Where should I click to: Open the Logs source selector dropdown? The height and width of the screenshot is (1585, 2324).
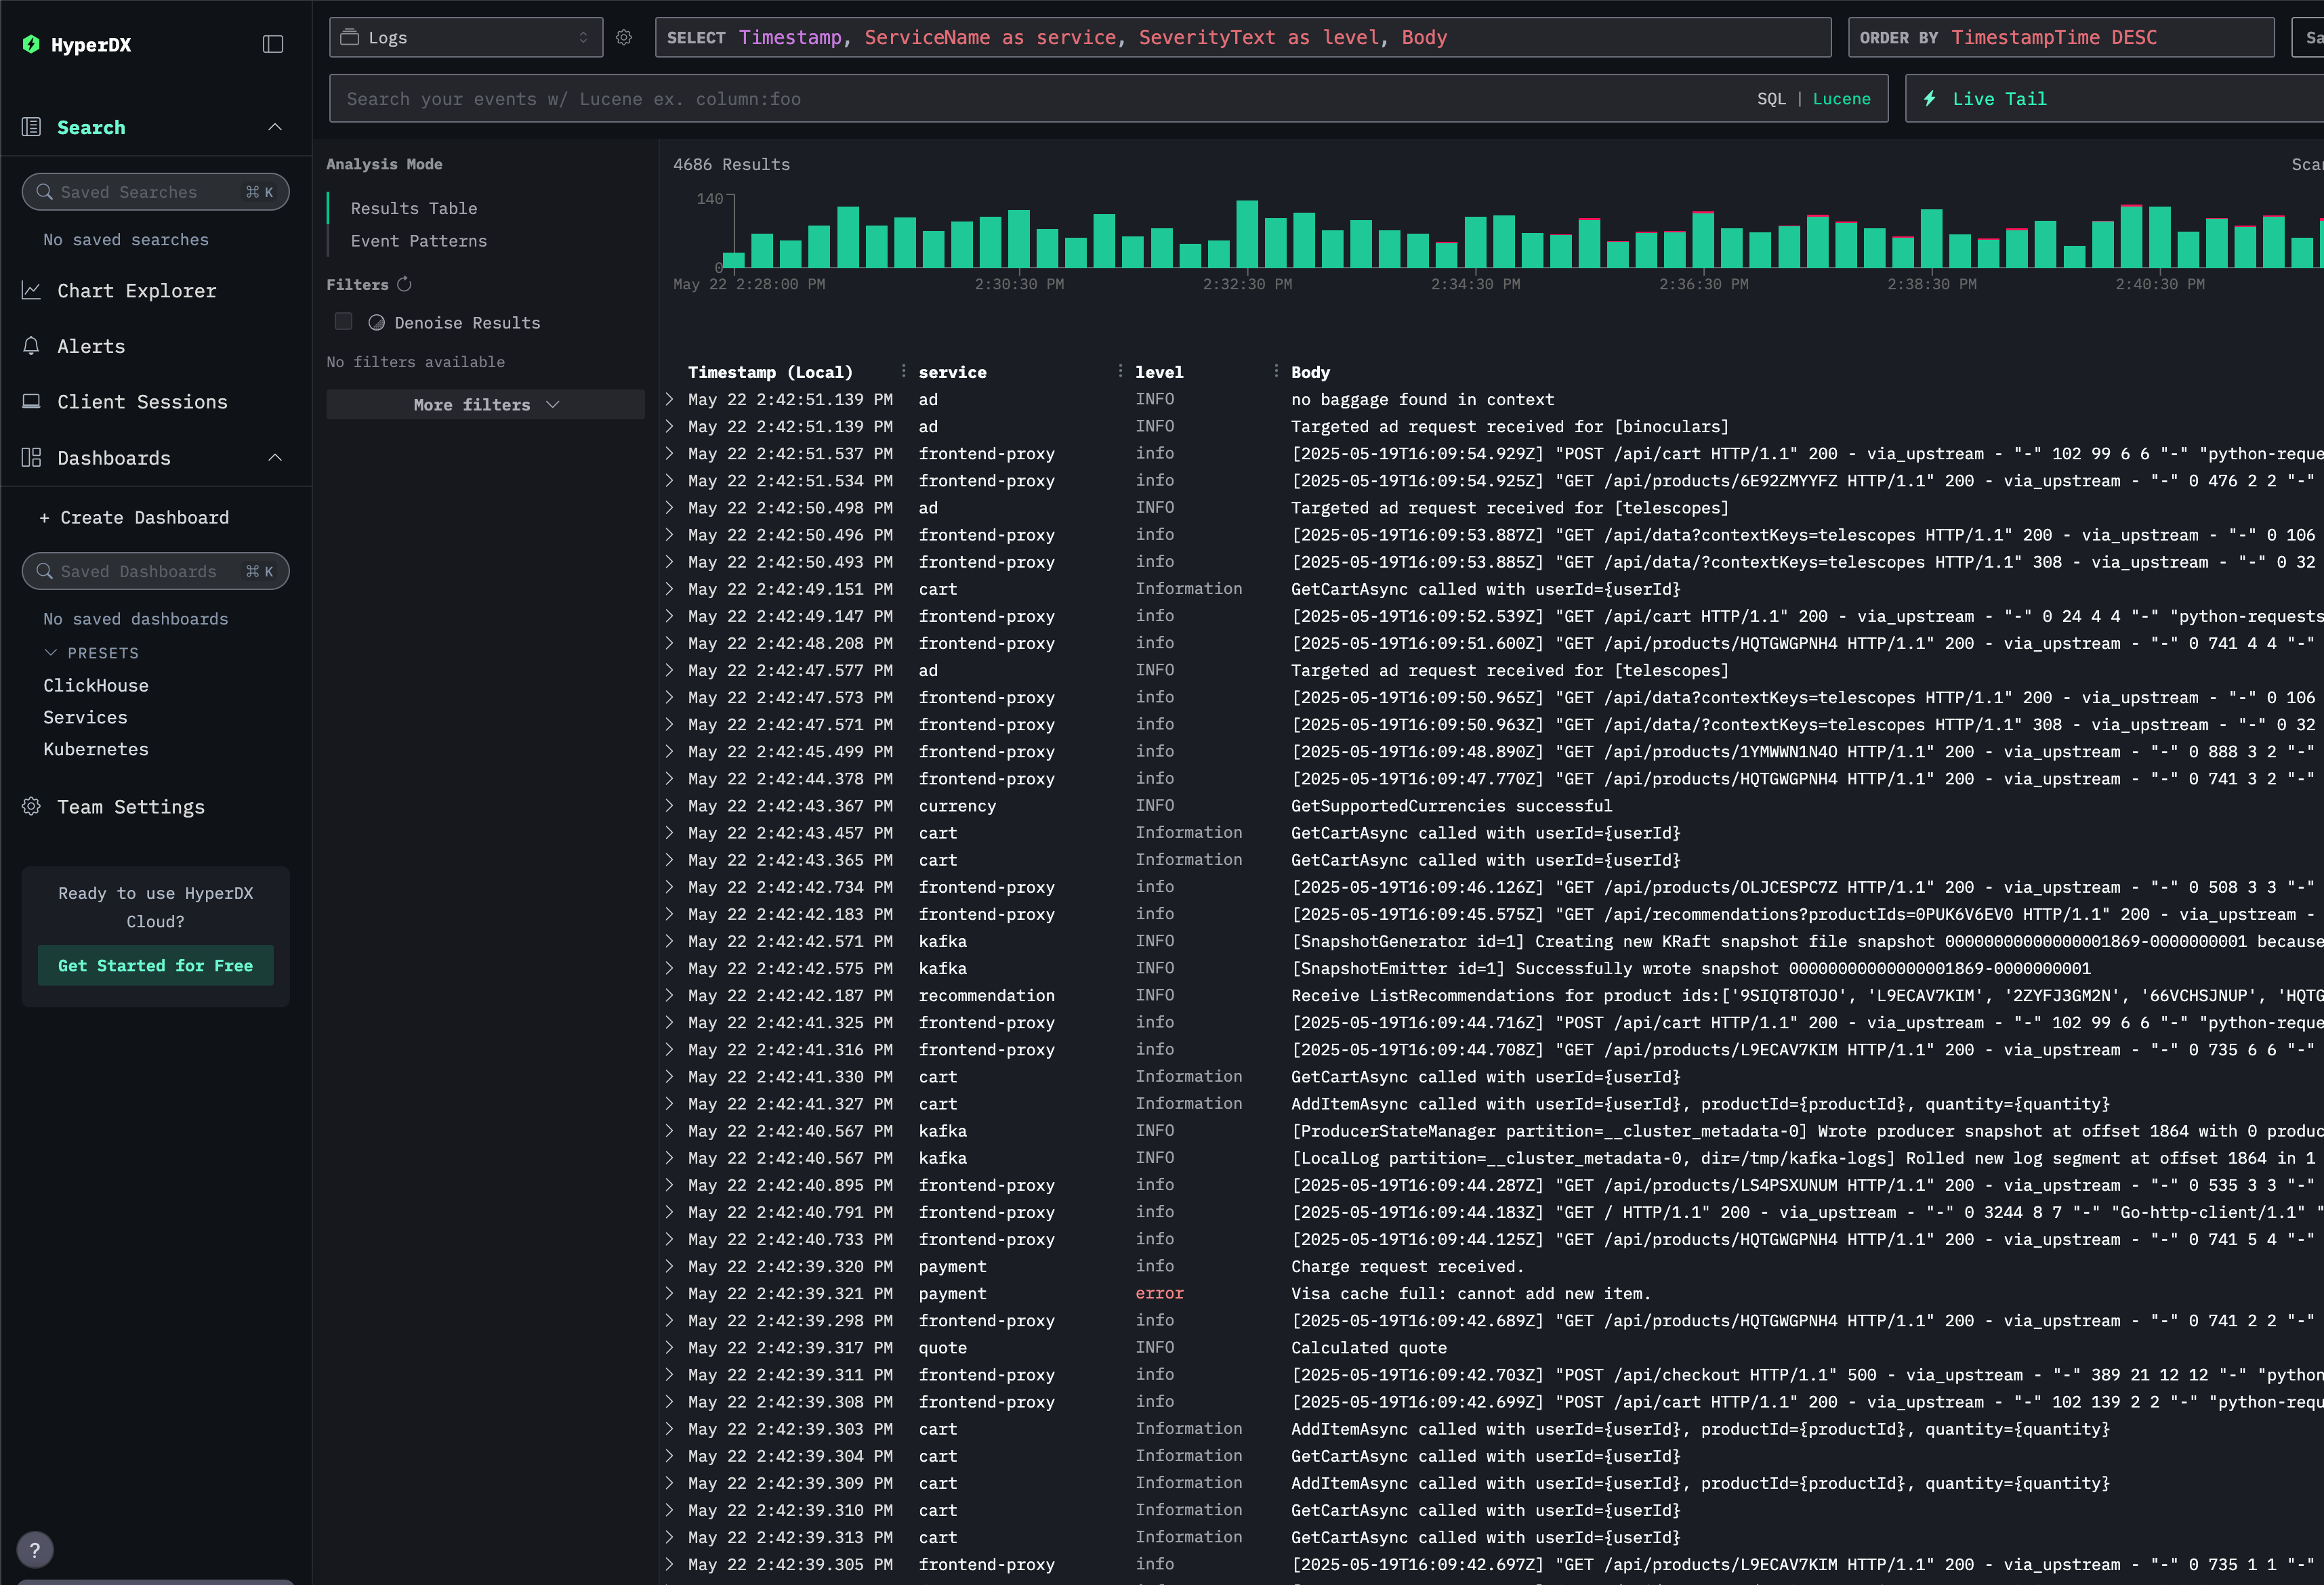pos(465,37)
